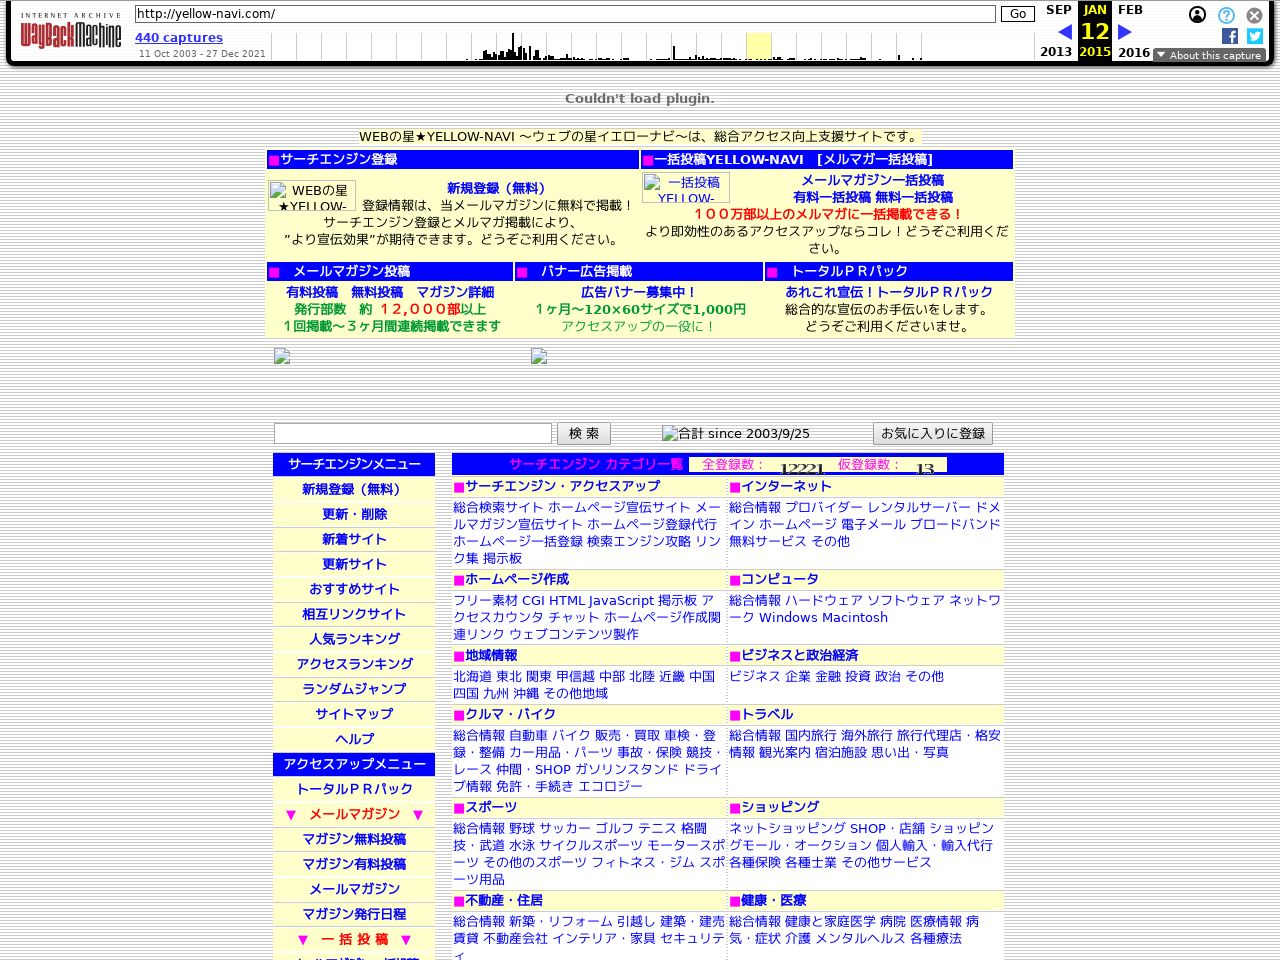Click the 検索 search button

coord(583,433)
